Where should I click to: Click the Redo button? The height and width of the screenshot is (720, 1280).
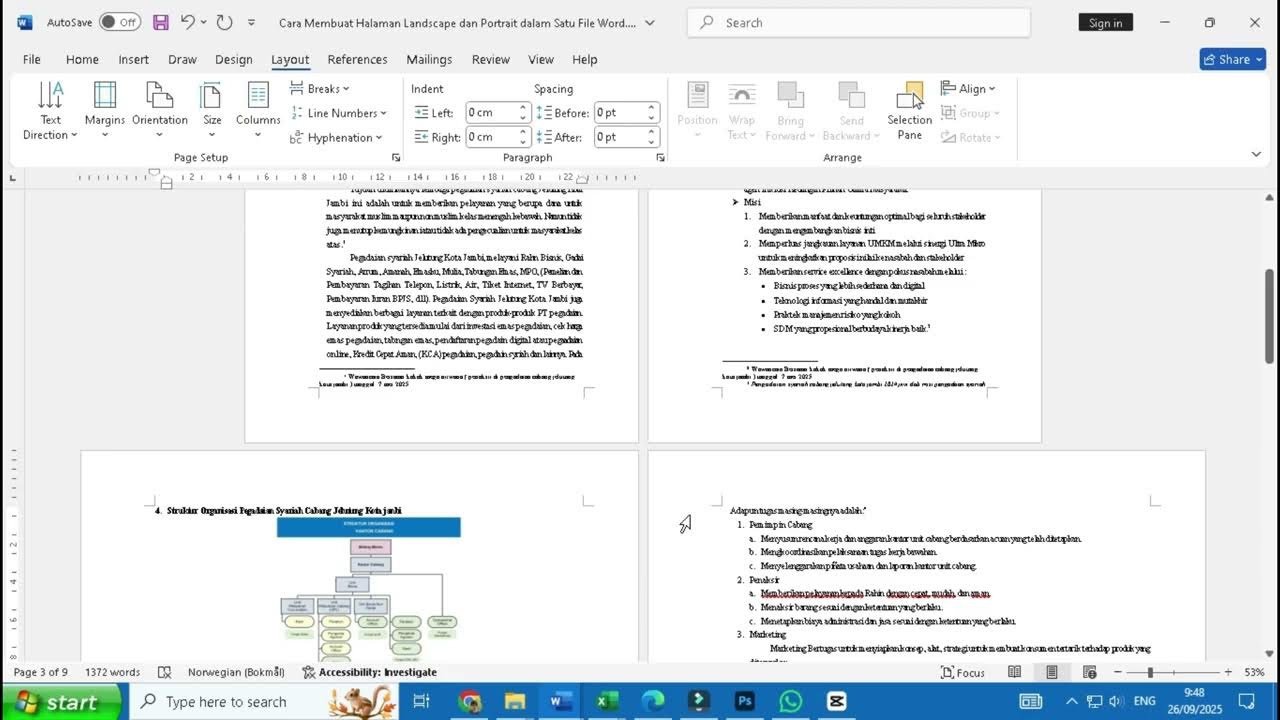(224, 22)
